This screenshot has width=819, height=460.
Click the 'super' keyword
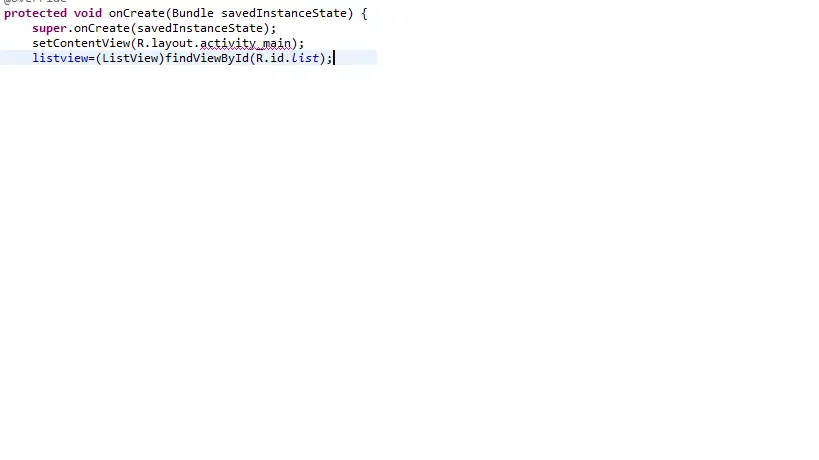click(50, 29)
